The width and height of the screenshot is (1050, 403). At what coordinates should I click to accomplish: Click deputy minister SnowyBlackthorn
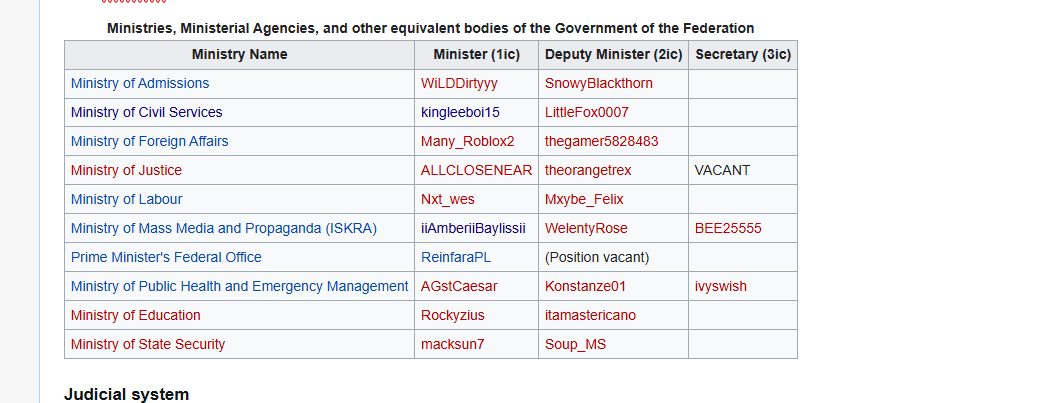[x=598, y=83]
